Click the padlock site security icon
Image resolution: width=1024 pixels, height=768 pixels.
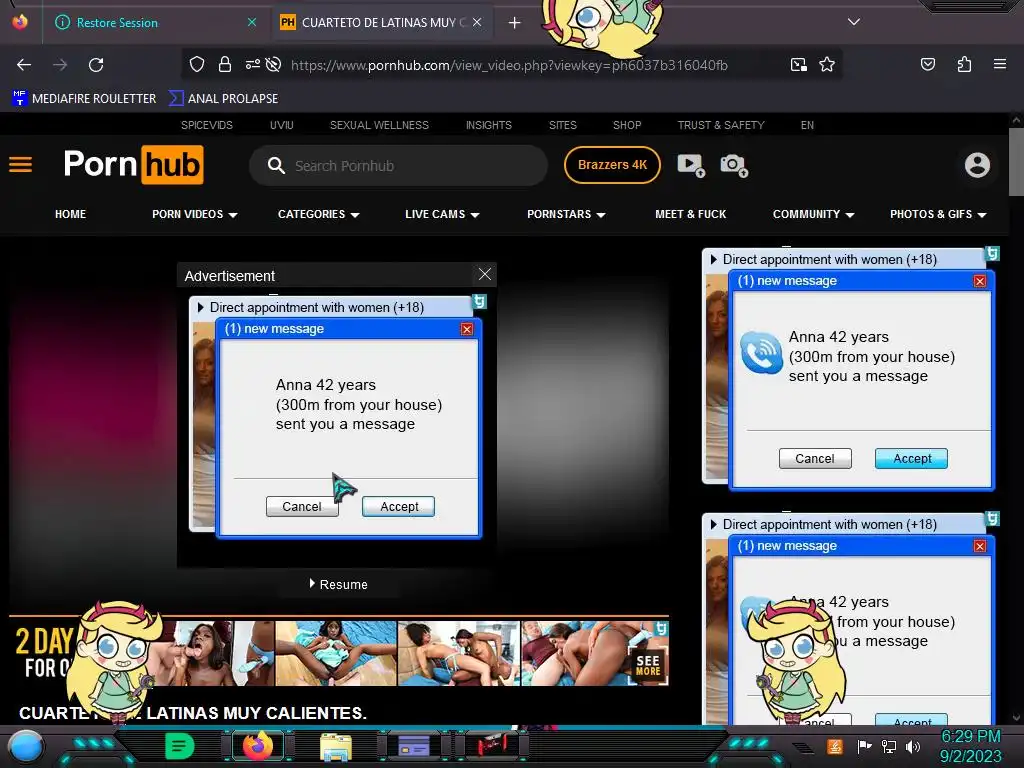(x=225, y=64)
